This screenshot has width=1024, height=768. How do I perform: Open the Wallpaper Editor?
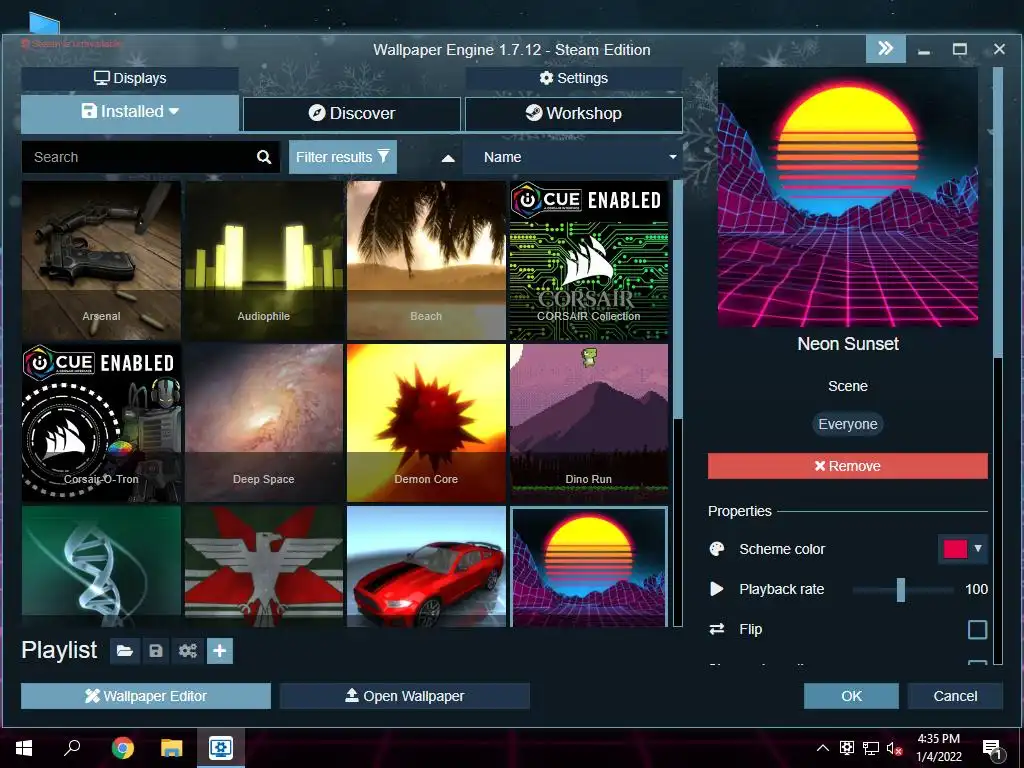[x=146, y=696]
